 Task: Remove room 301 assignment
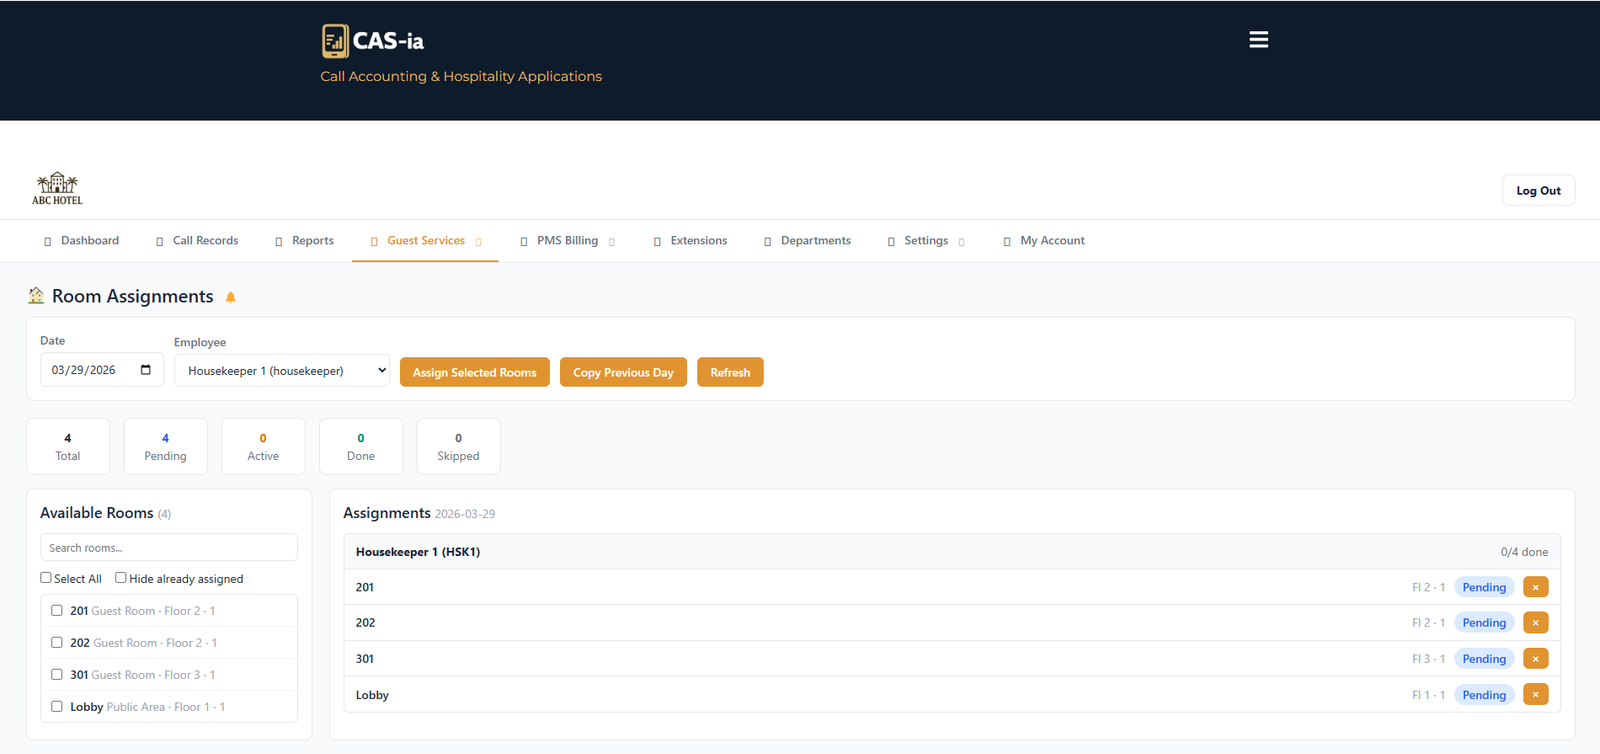[x=1535, y=659]
